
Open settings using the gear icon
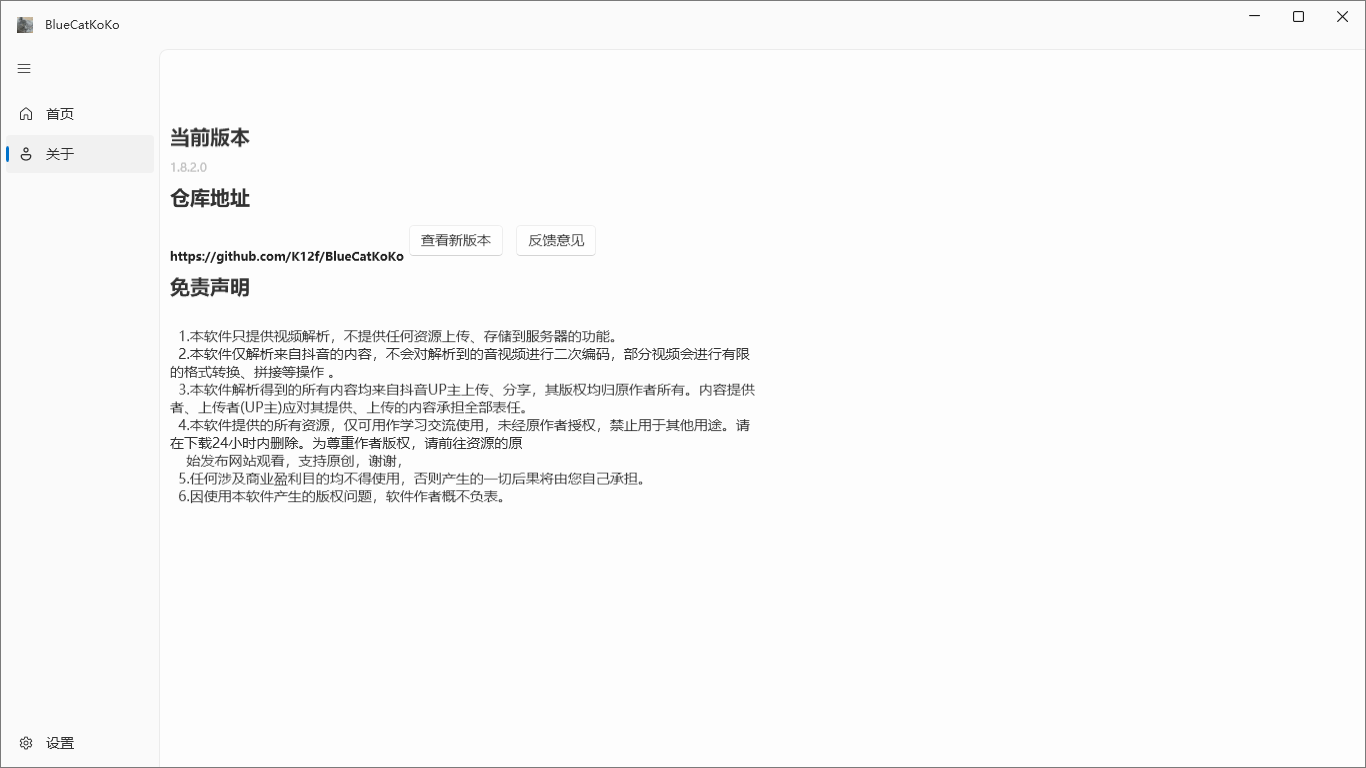(25, 743)
